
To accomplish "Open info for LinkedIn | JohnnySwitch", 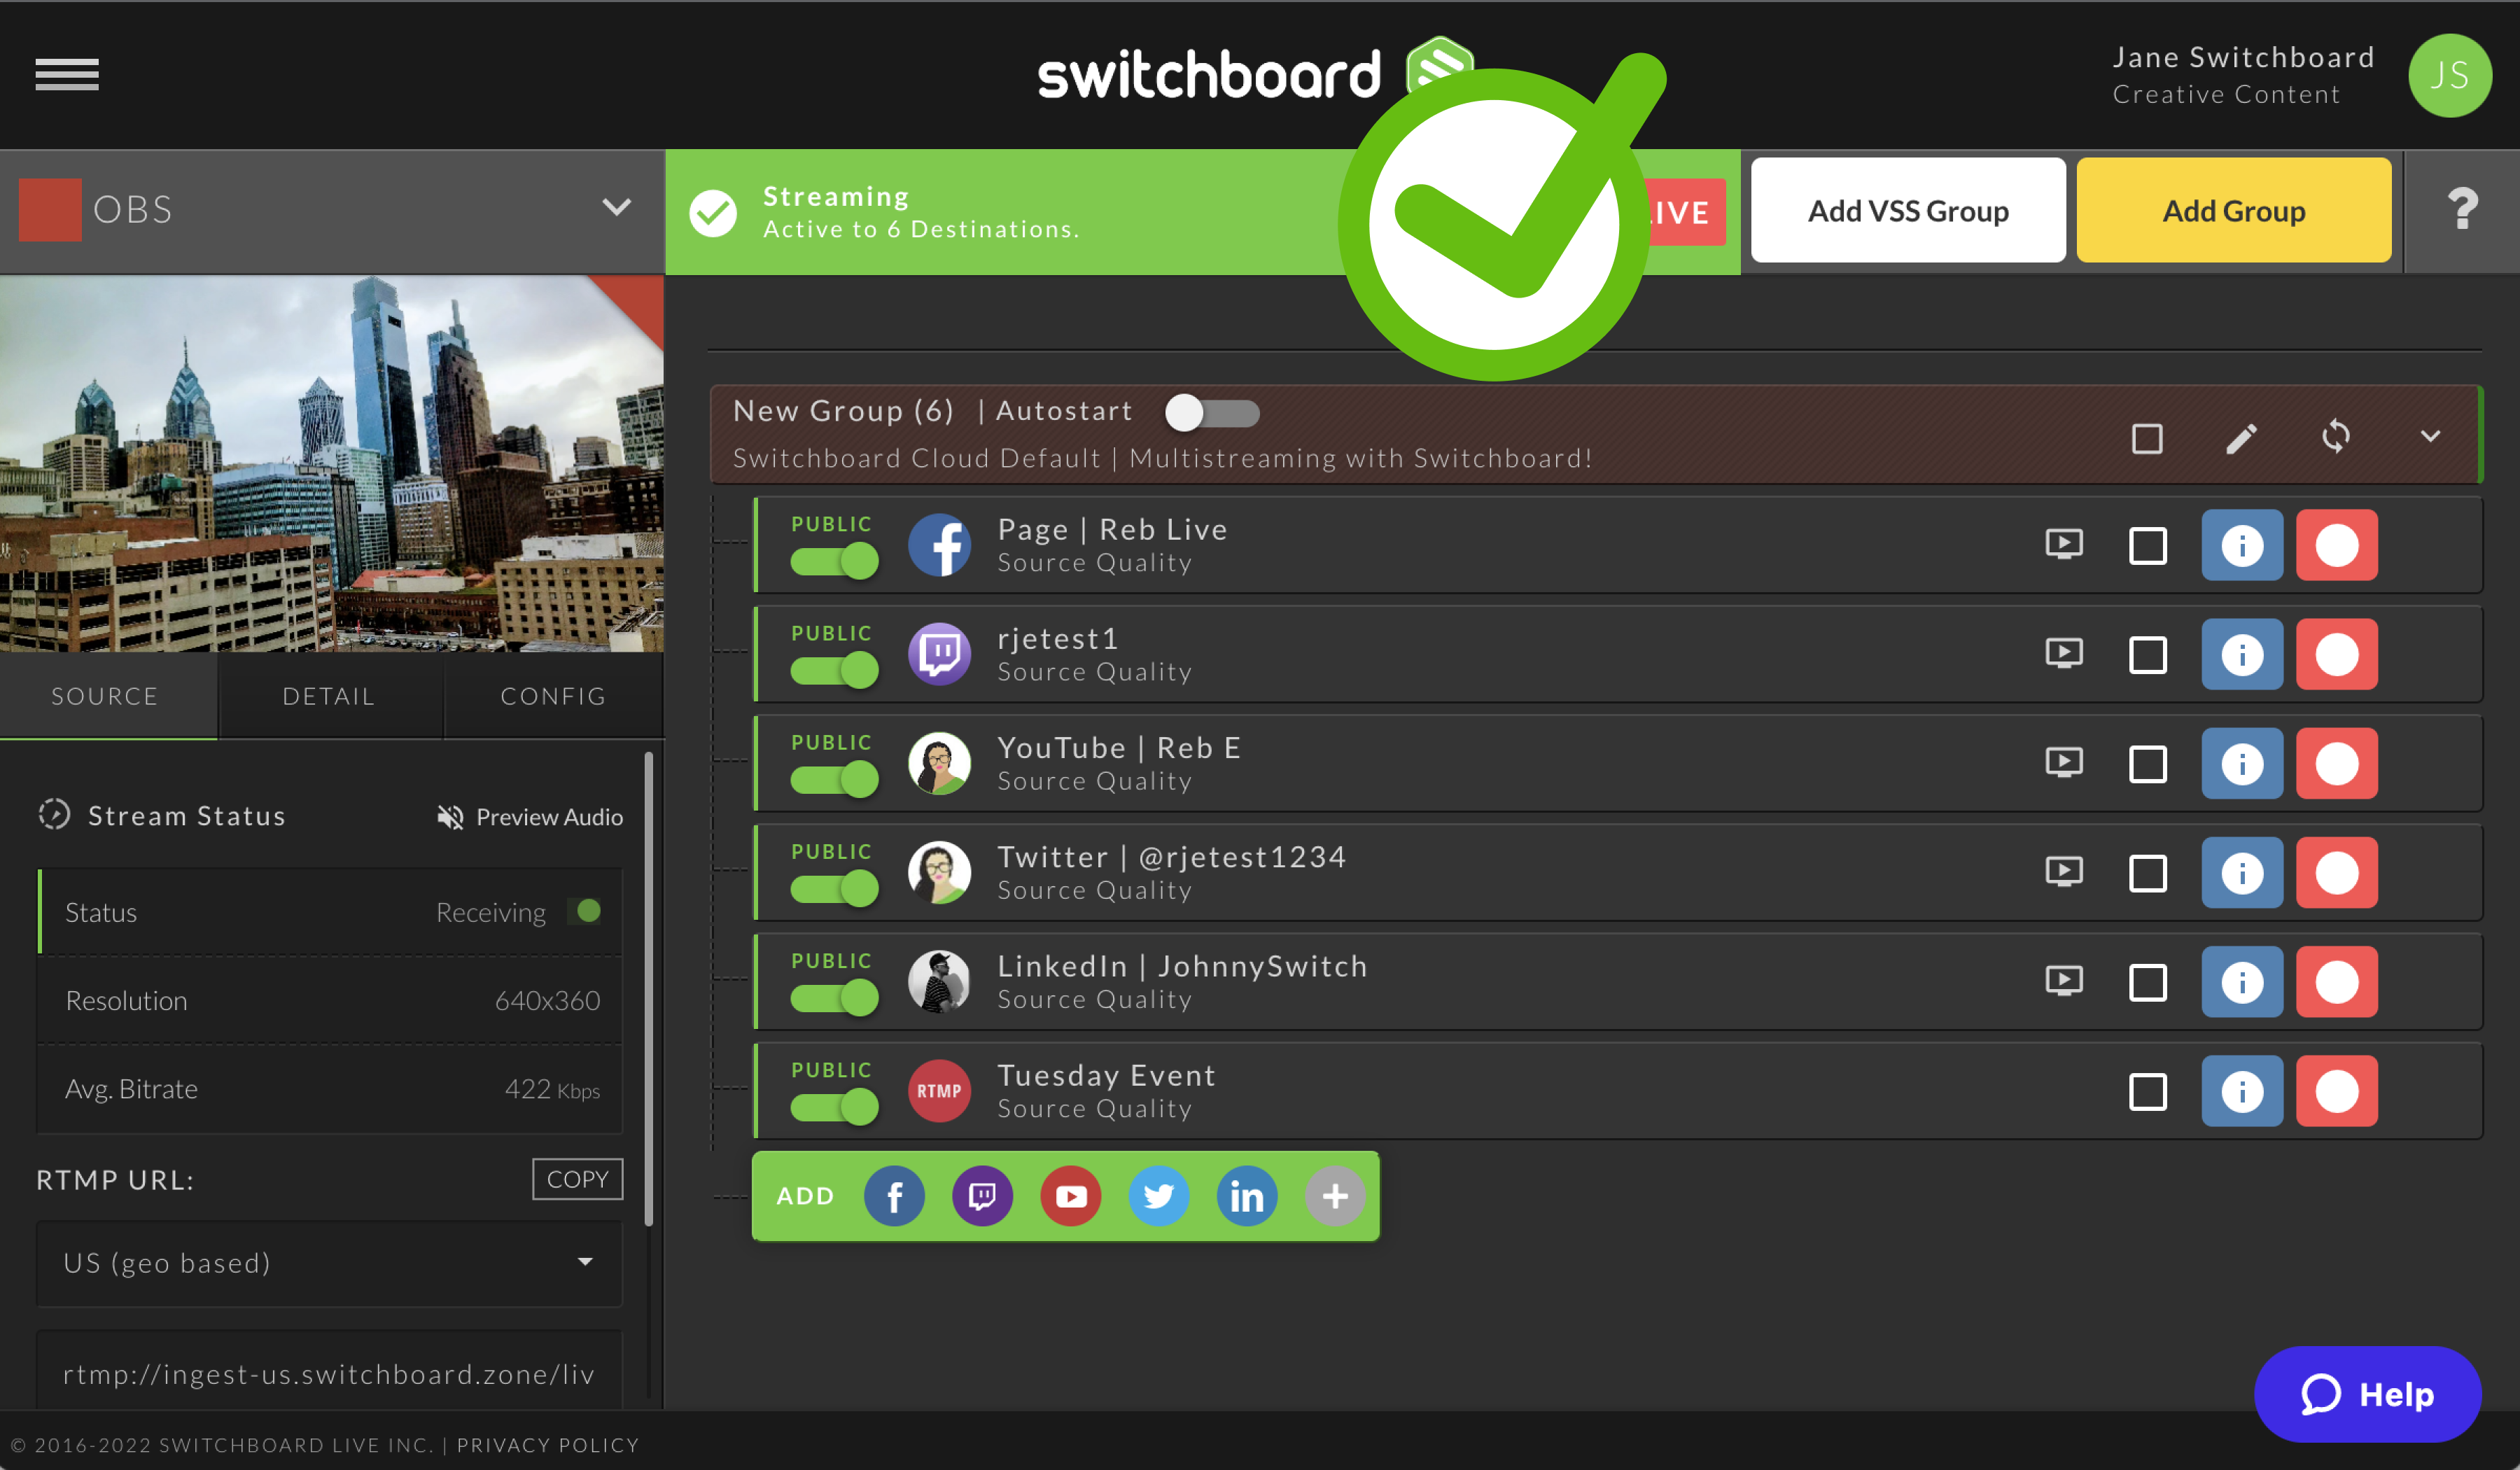I will (2242, 981).
